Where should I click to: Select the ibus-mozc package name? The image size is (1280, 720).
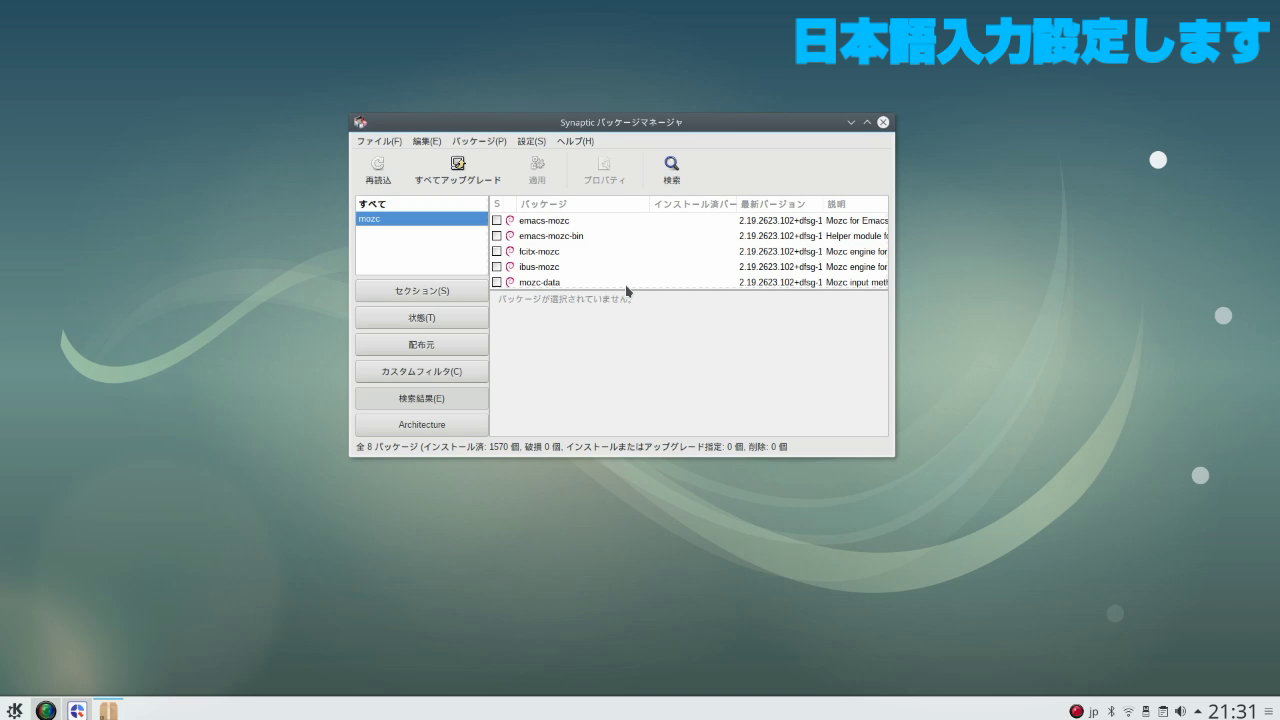539,267
